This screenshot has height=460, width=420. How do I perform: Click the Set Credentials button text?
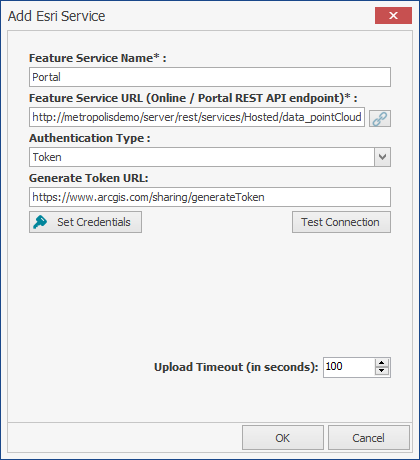tap(94, 222)
